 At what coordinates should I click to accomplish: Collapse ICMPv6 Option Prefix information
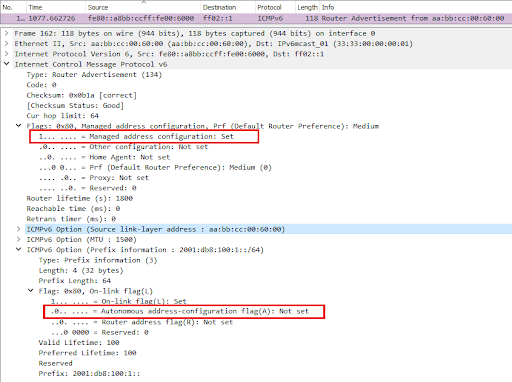tap(19, 249)
